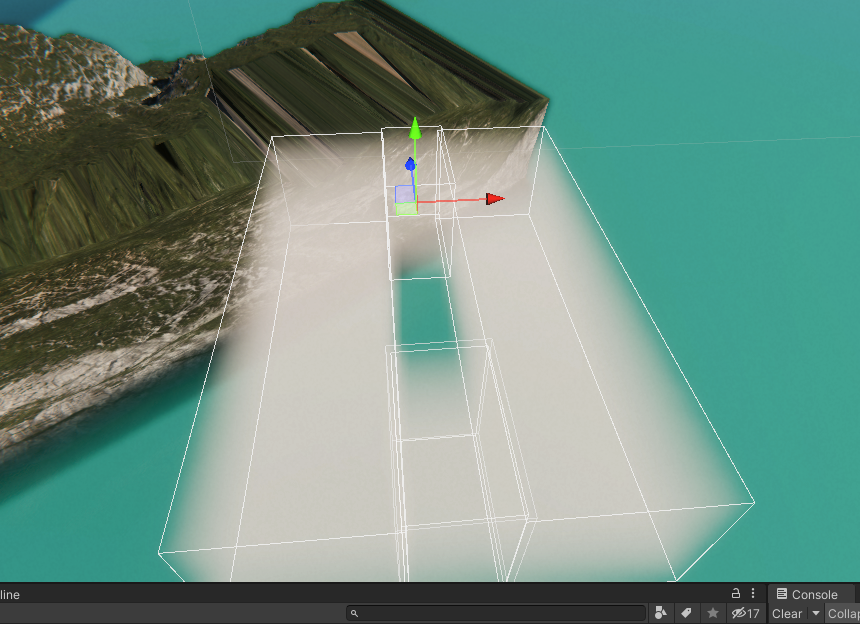
Task: Click the green Y-axis move arrow gizmo
Action: click(x=415, y=128)
